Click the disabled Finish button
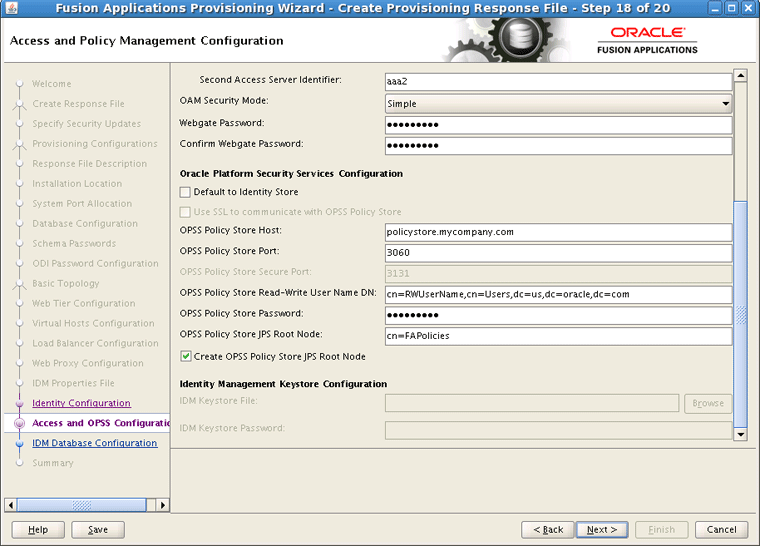The image size is (760, 546). (x=662, y=530)
